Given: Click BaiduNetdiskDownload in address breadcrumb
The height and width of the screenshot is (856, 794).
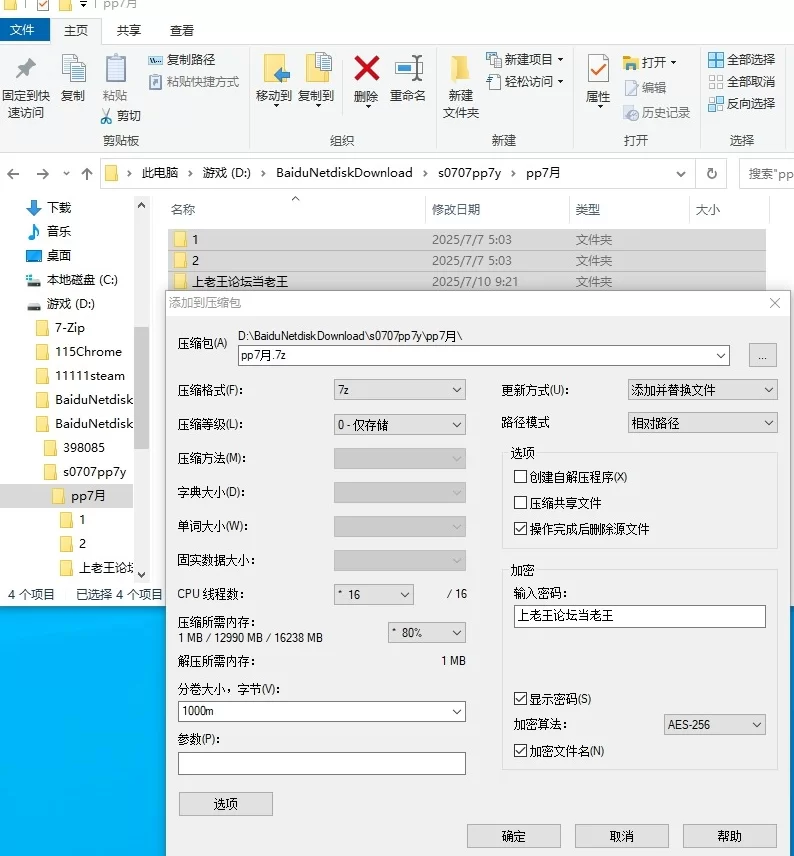Looking at the screenshot, I should [344, 173].
